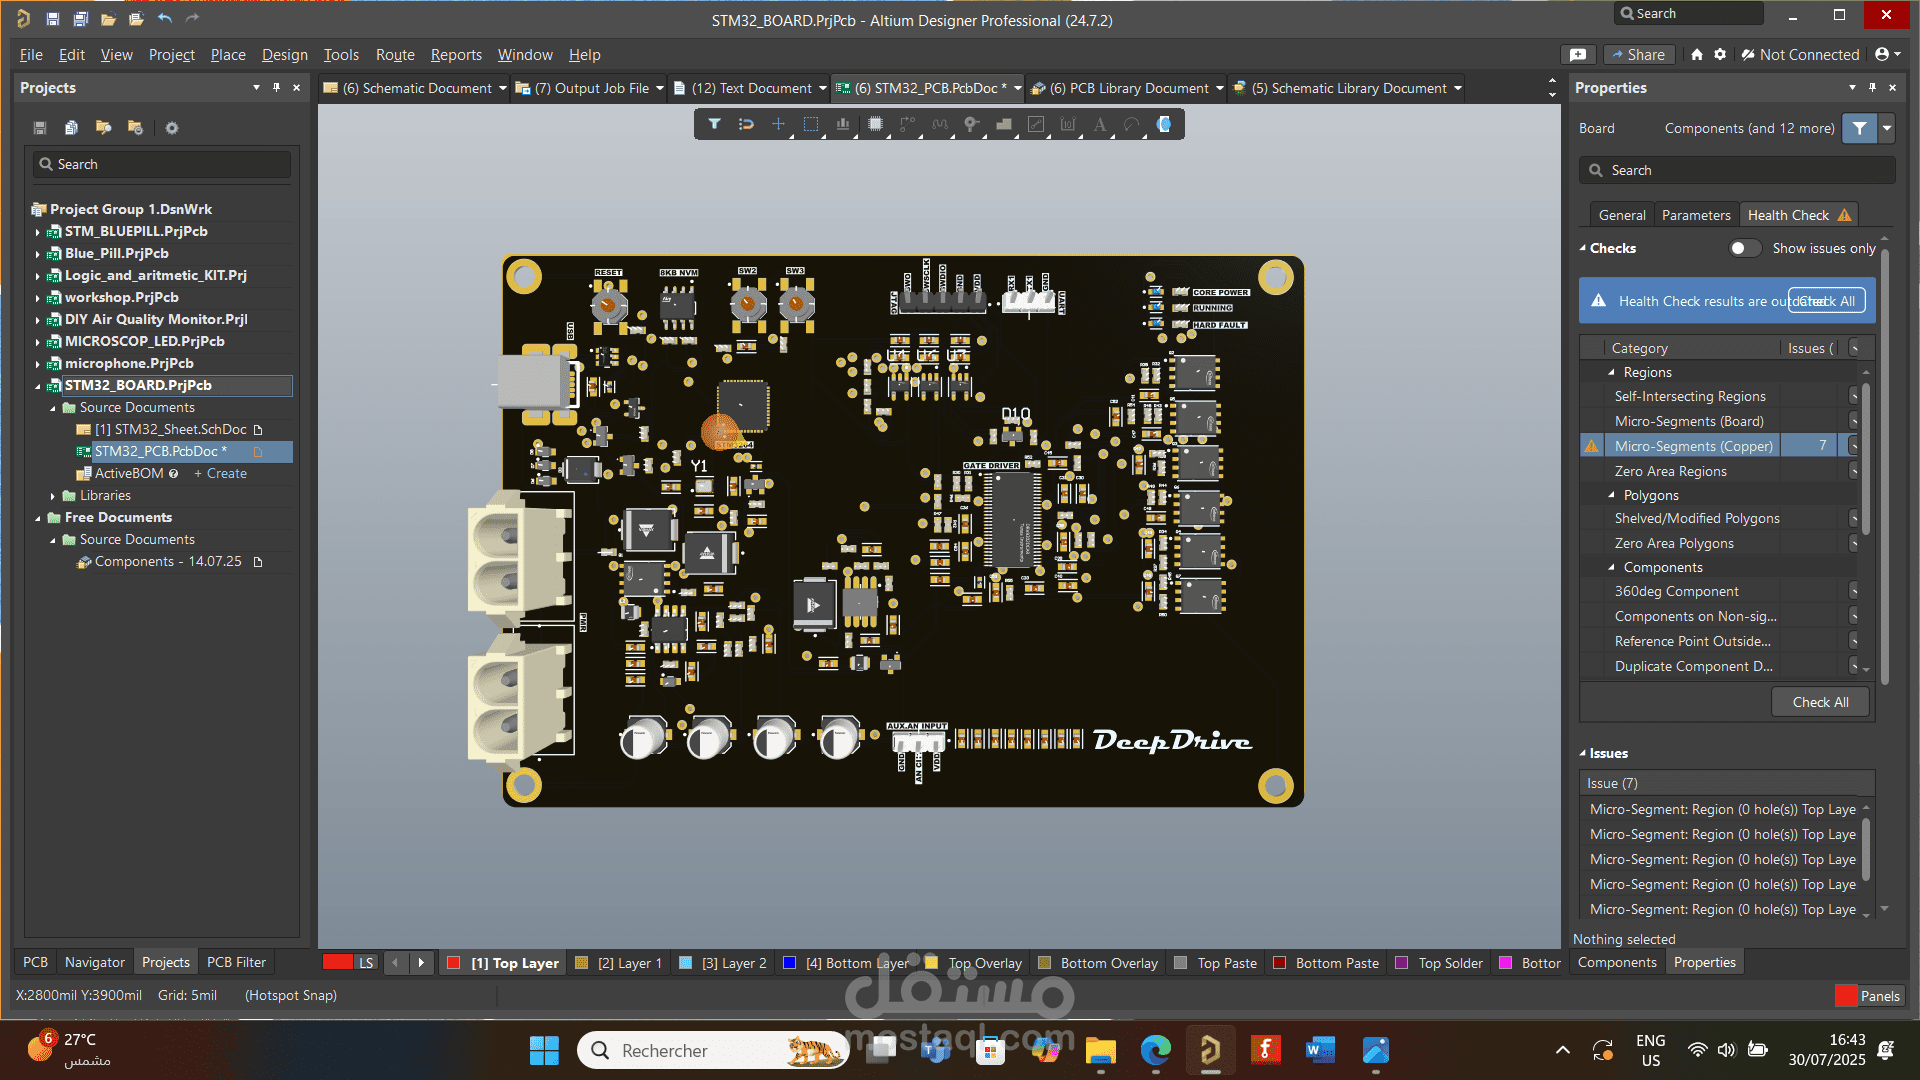
Task: Undo the last action
Action: tap(165, 18)
